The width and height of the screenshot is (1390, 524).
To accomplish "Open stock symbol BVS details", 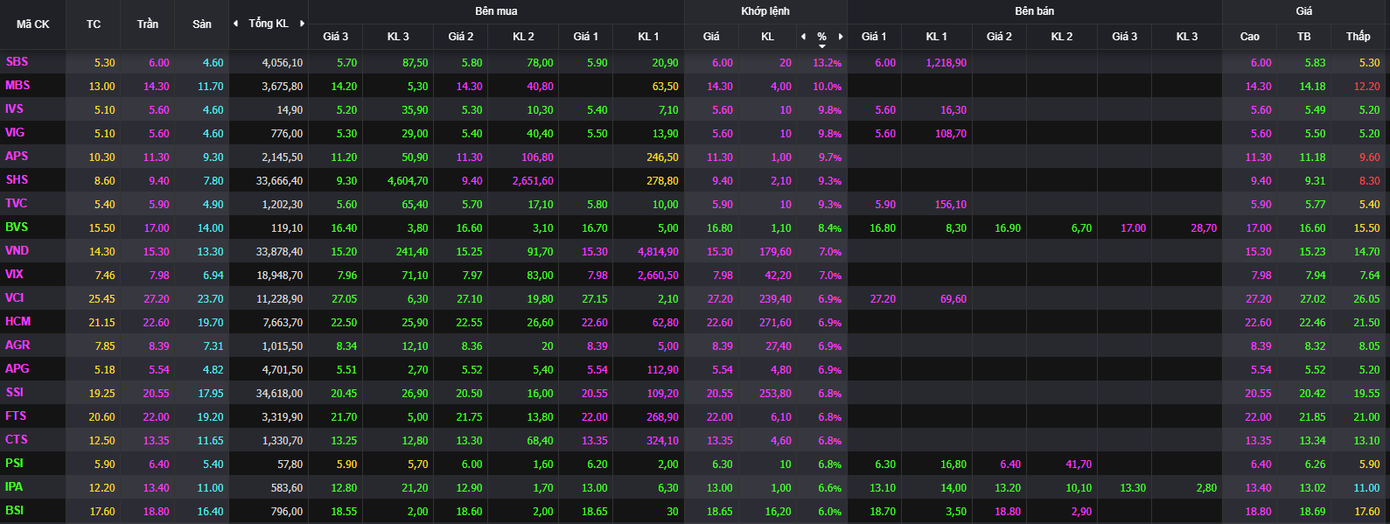I will pyautogui.click(x=17, y=227).
